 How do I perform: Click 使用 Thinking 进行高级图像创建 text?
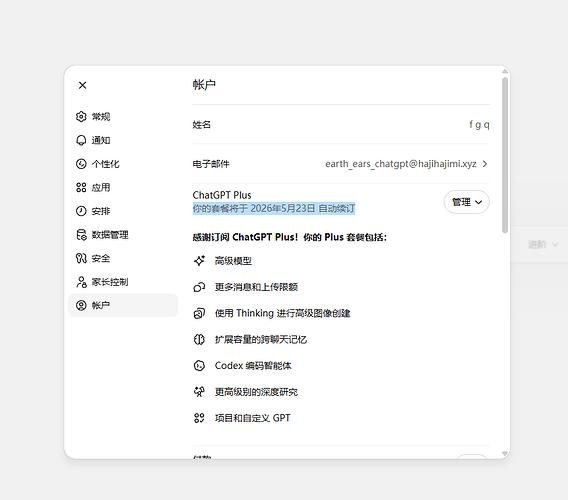(x=283, y=313)
